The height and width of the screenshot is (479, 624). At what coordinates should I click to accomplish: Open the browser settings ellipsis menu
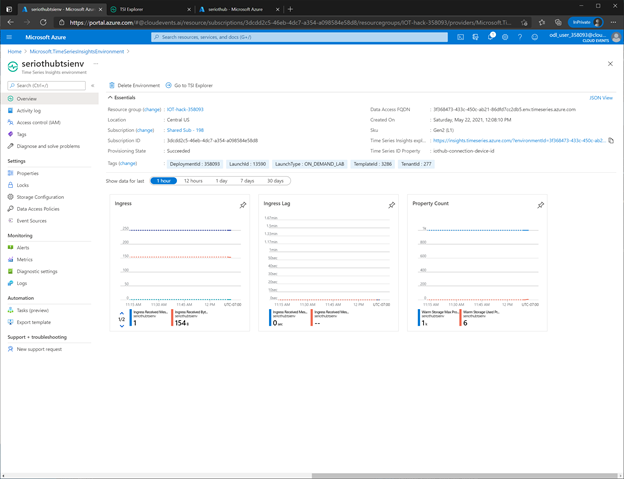click(613, 22)
